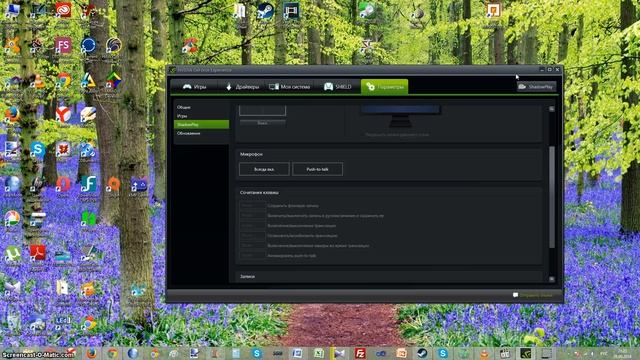Click the Excel icon in the taskbar
Screen dimensions: 640x360
pyautogui.click(x=319, y=353)
